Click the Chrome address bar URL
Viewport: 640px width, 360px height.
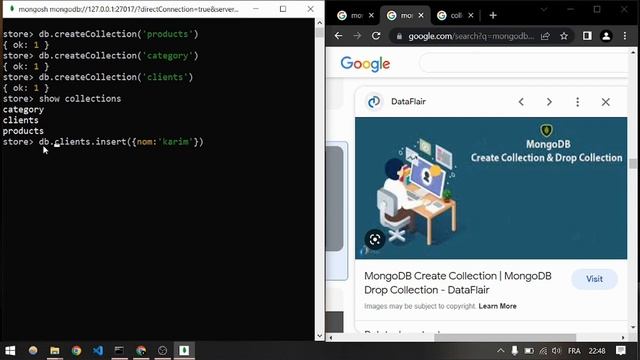[x=471, y=36]
